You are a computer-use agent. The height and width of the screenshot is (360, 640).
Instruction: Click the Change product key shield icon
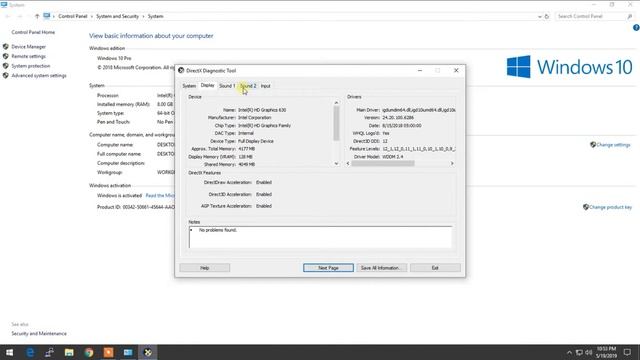point(586,207)
